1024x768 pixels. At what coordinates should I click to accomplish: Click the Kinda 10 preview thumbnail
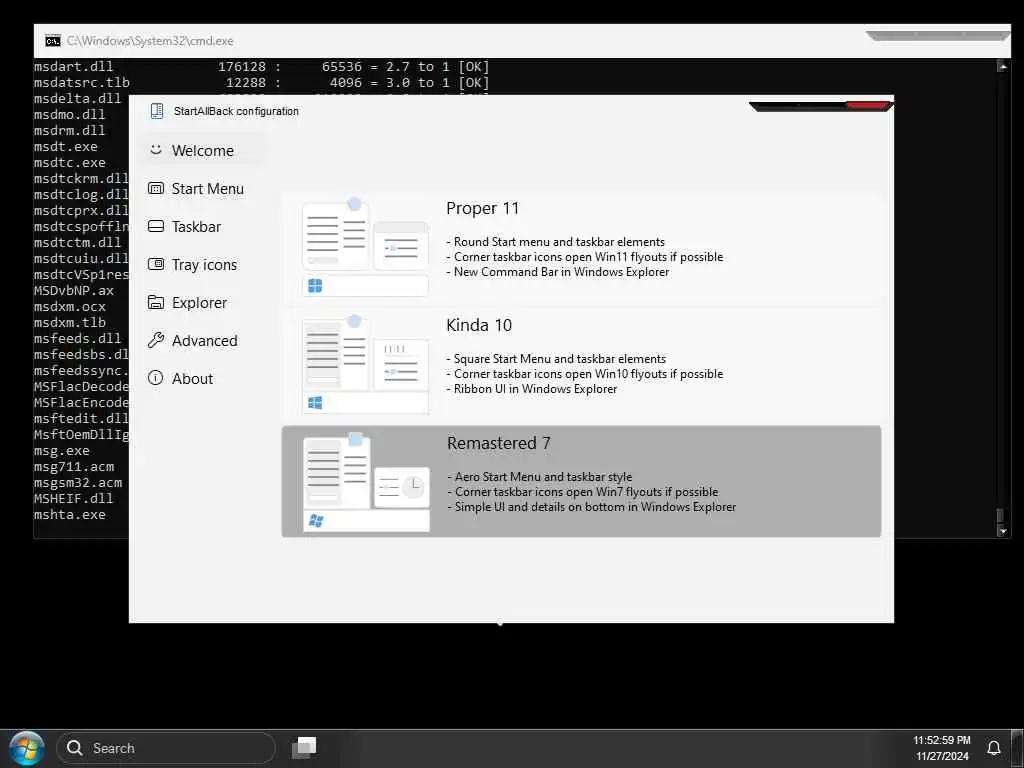(x=365, y=364)
